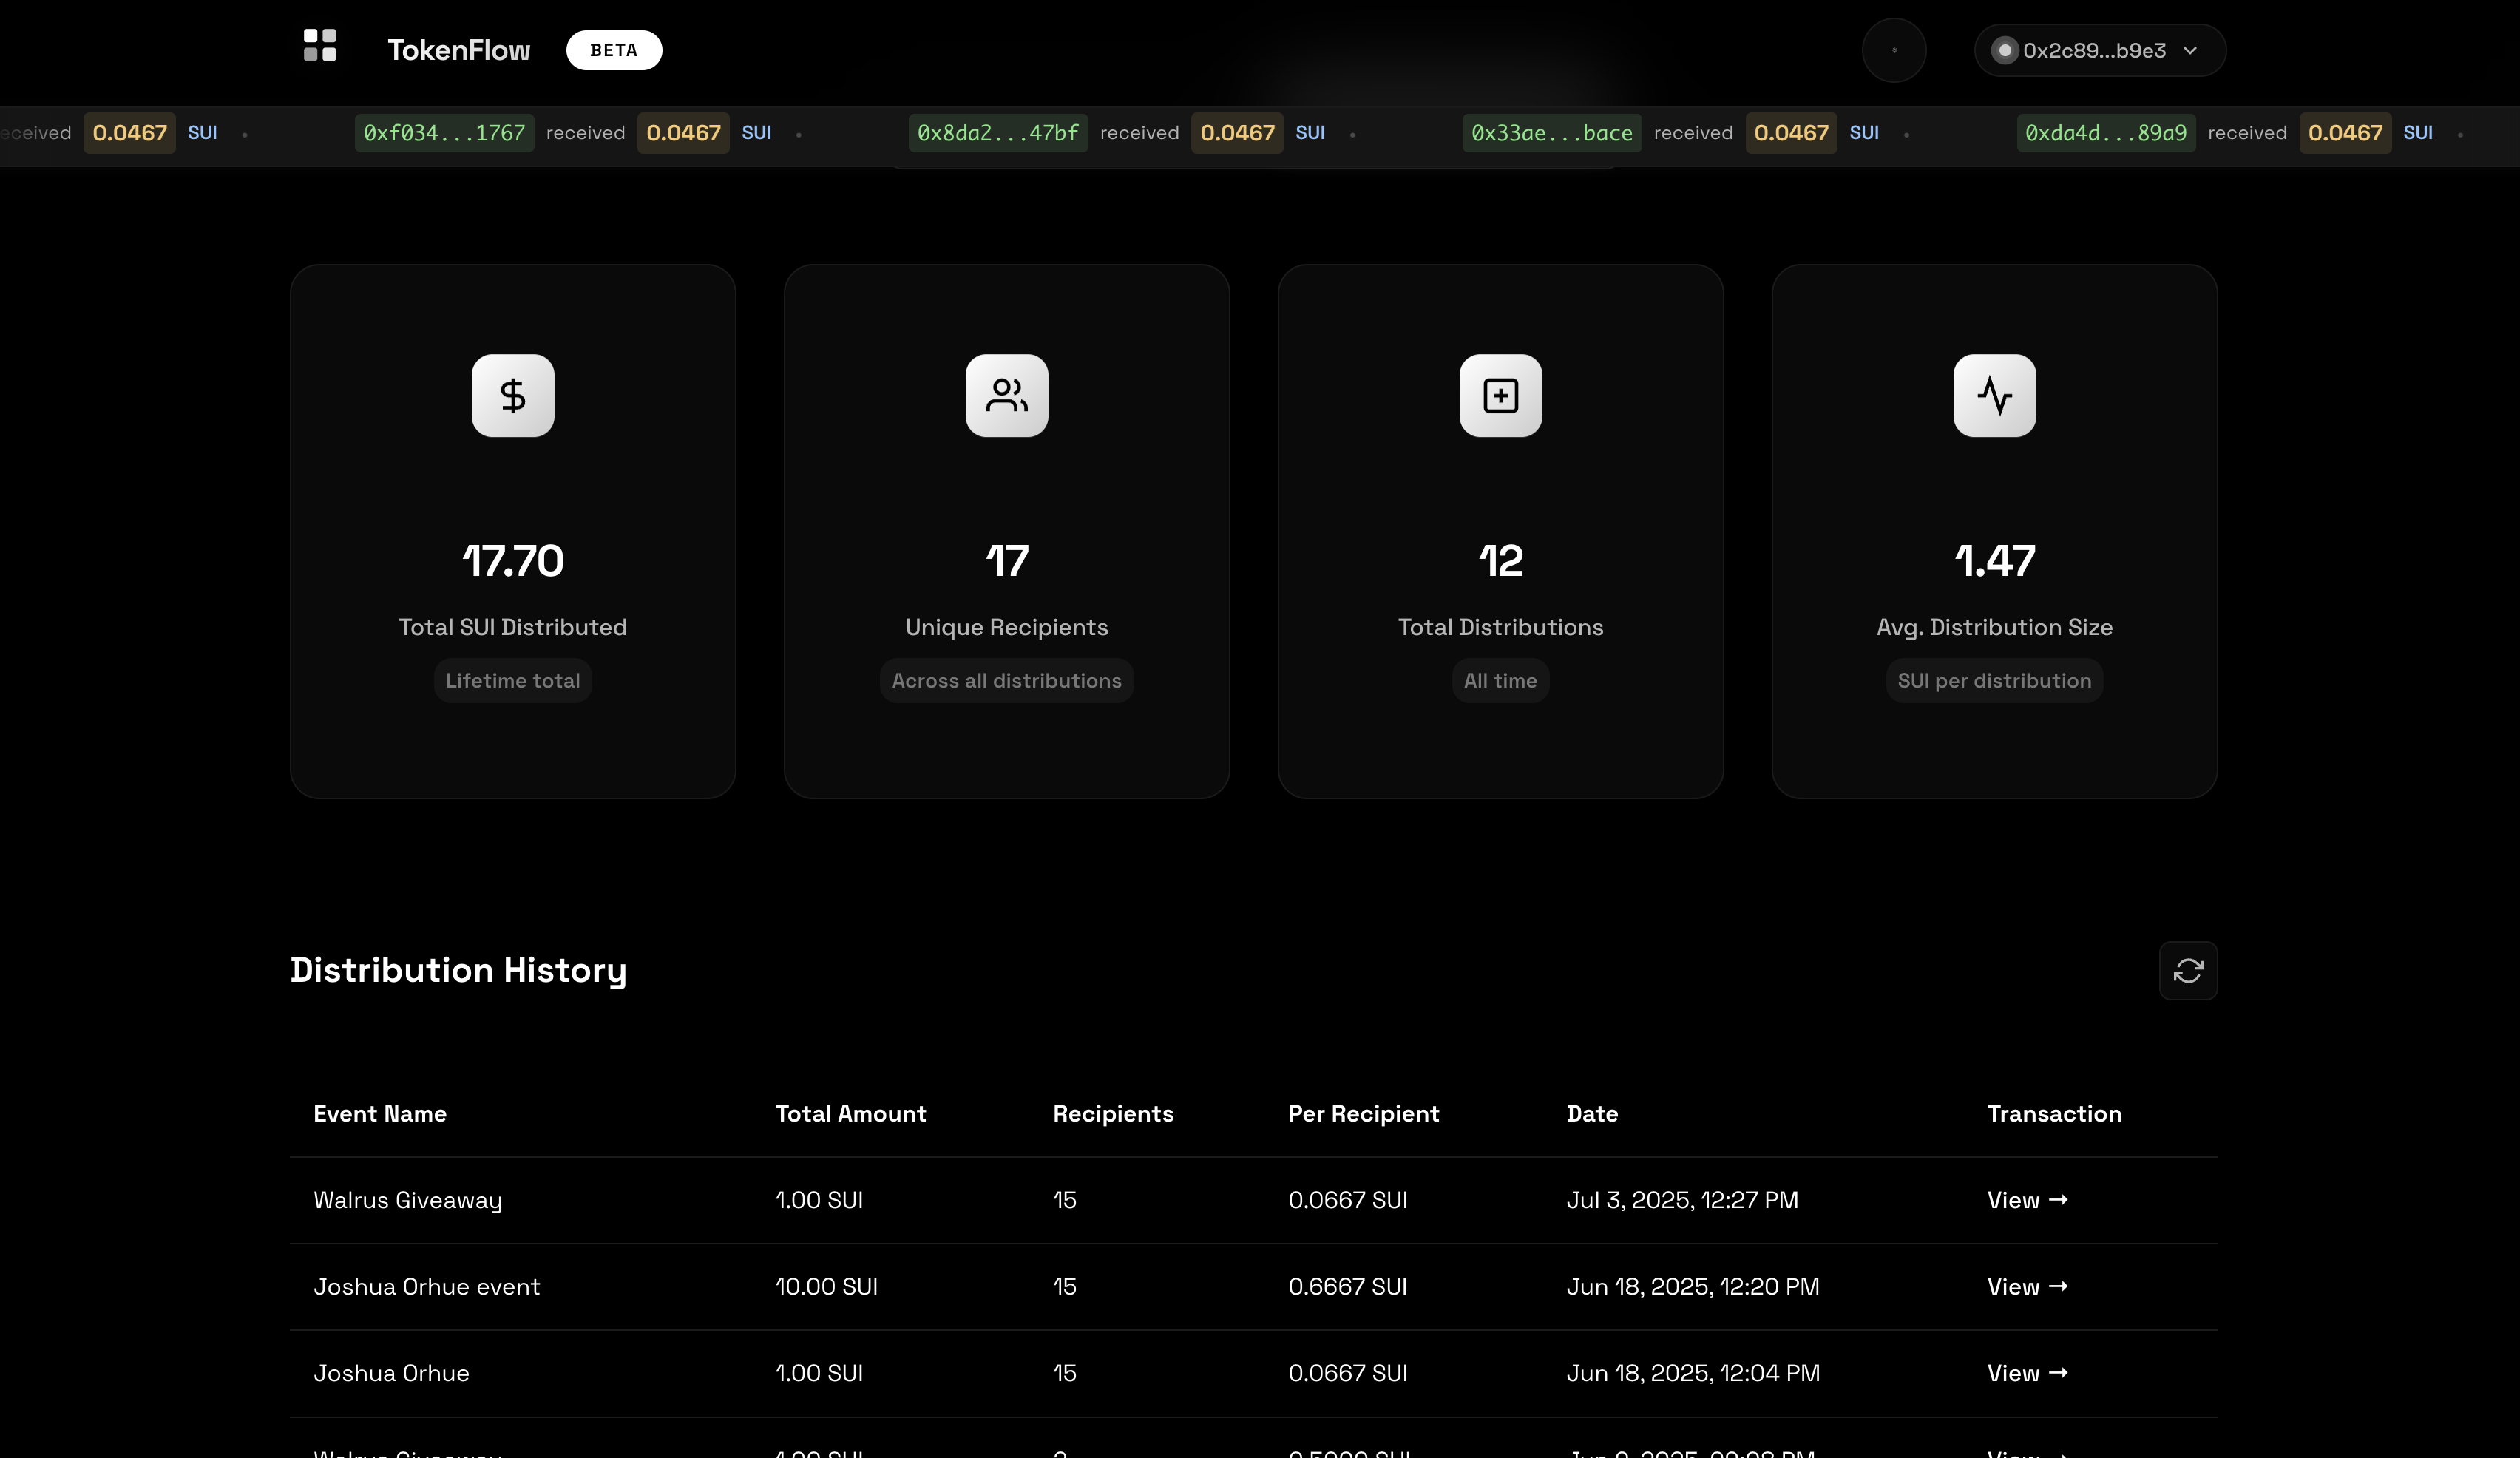Toggle the circular theme button near the wallet
The width and height of the screenshot is (2520, 1458).
[x=1894, y=50]
